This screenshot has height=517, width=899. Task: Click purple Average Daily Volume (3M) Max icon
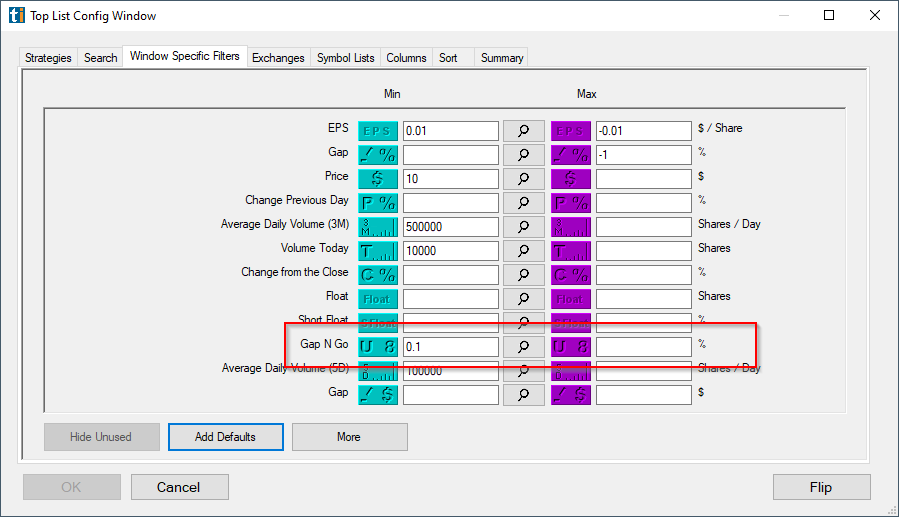[x=570, y=227]
